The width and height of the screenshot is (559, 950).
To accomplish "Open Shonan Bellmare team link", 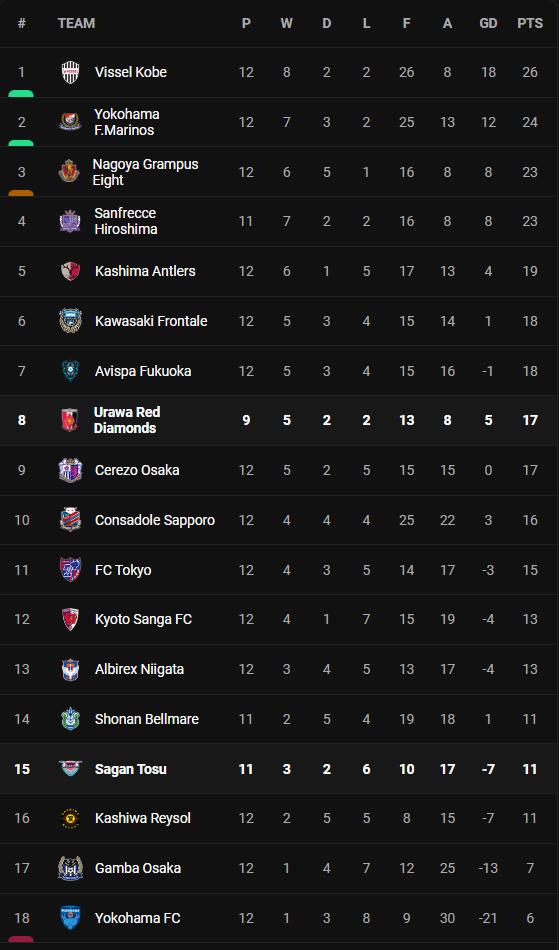I will pos(147,719).
